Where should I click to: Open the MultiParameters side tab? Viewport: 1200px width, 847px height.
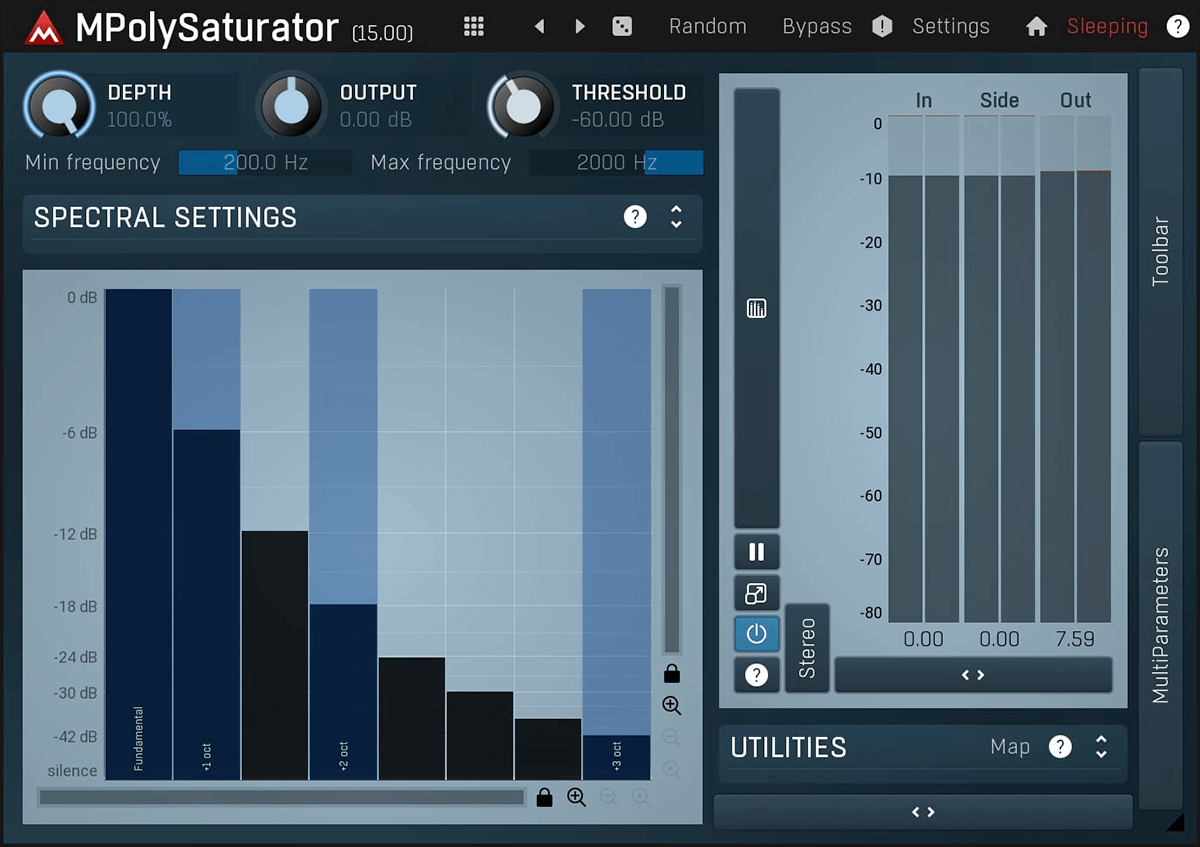(x=1160, y=624)
